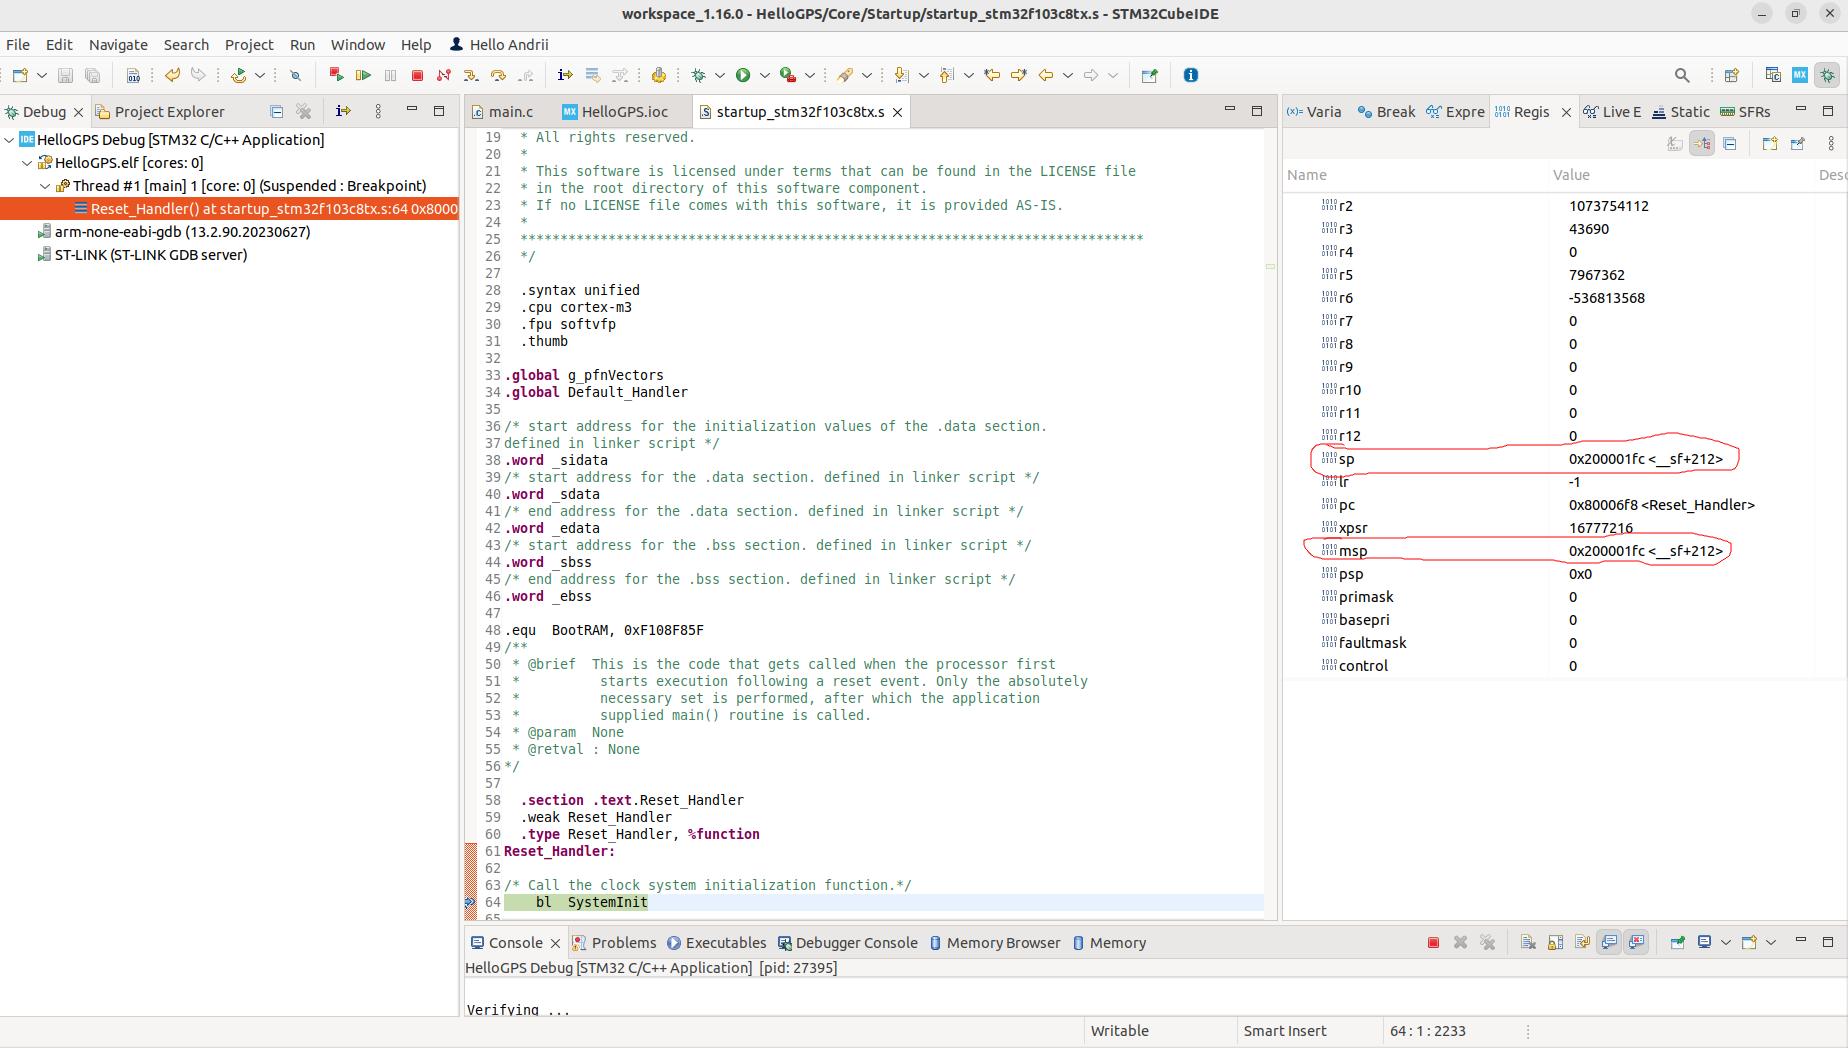This screenshot has height=1048, width=1848.
Task: Toggle Instruction Stepping Mode in toolbar
Action: (565, 75)
